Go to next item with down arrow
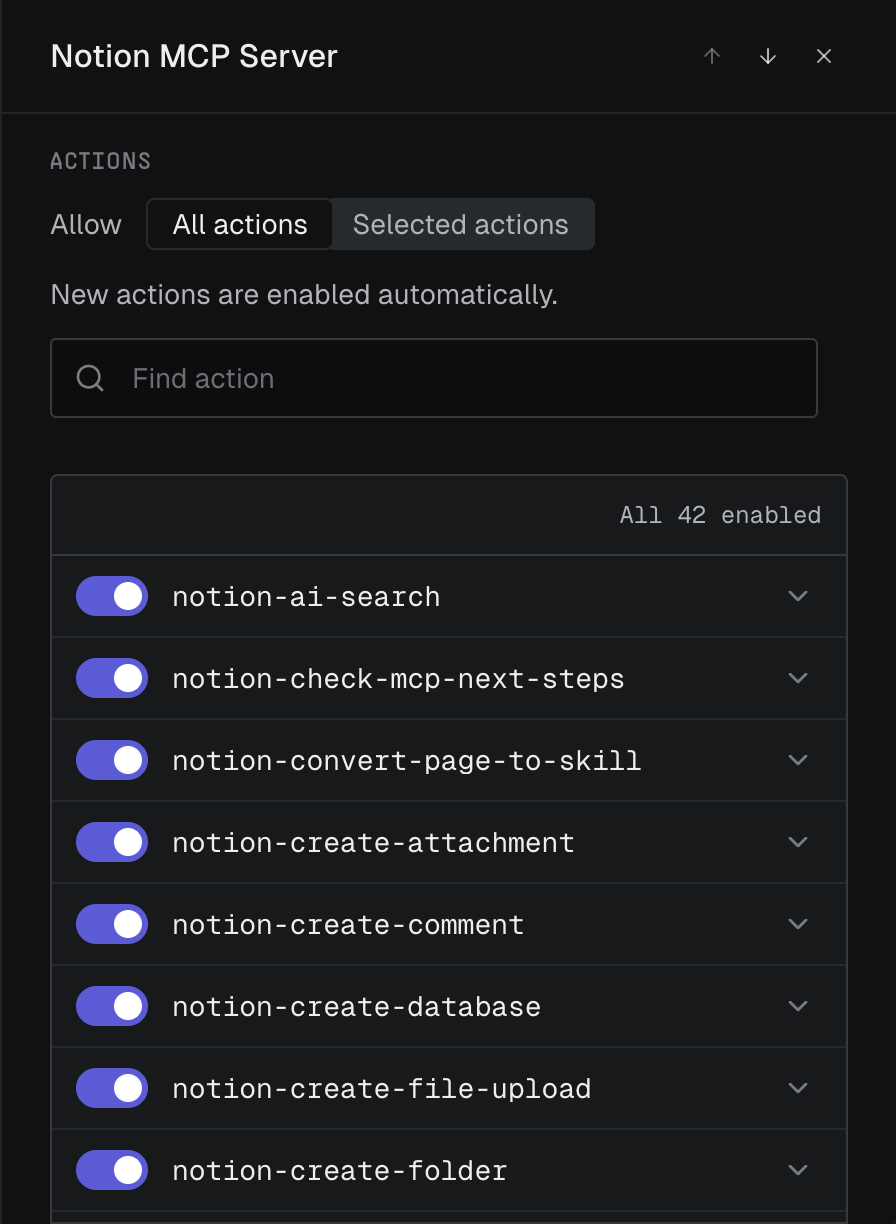 point(768,56)
